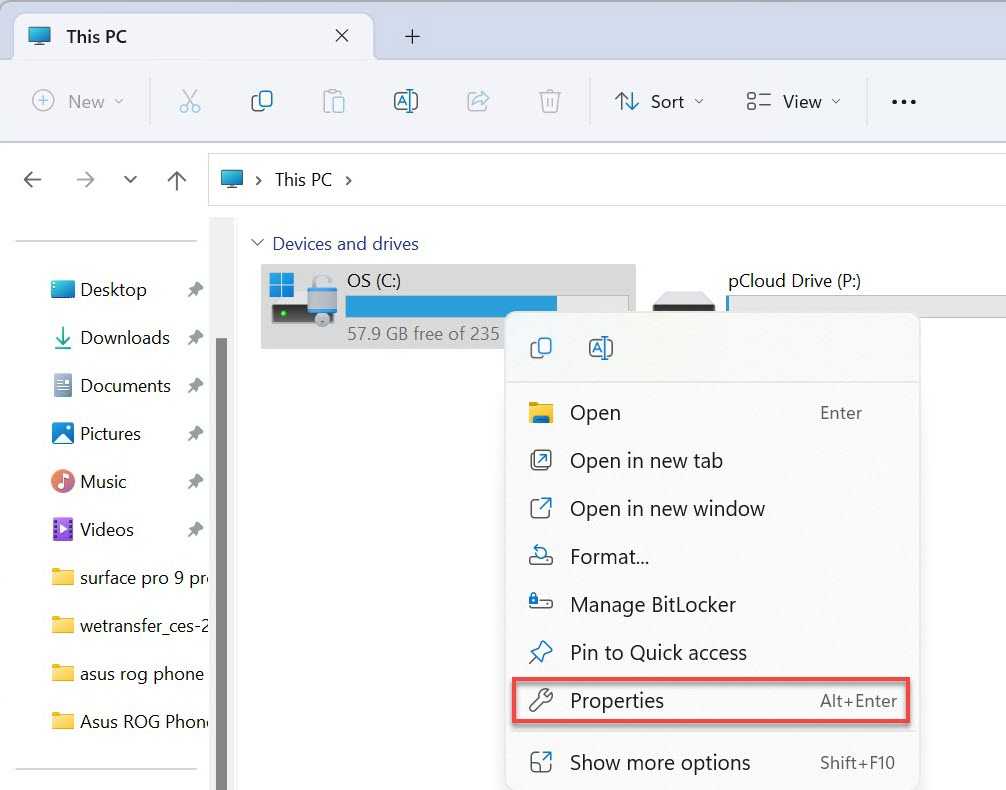Image resolution: width=1006 pixels, height=790 pixels.
Task: Click chevron before This PC in address bar
Action: click(x=259, y=180)
